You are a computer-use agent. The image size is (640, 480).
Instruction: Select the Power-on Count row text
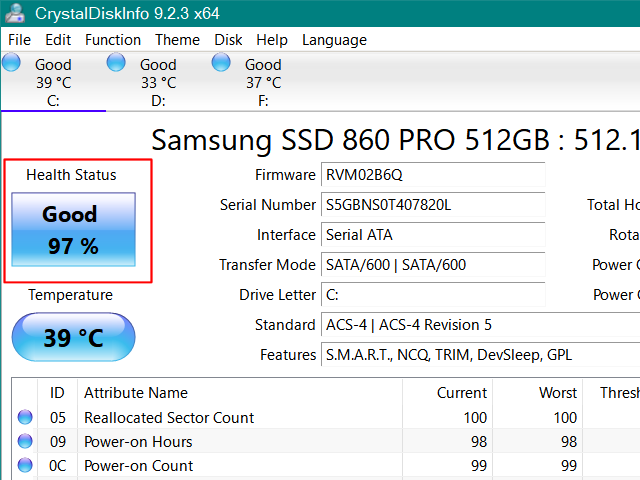coord(138,466)
